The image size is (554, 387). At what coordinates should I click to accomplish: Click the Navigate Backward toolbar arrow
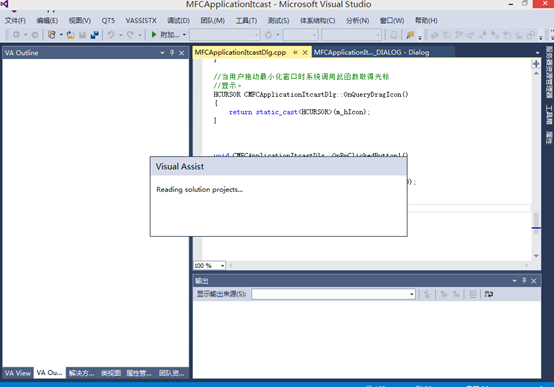pyautogui.click(x=16, y=35)
